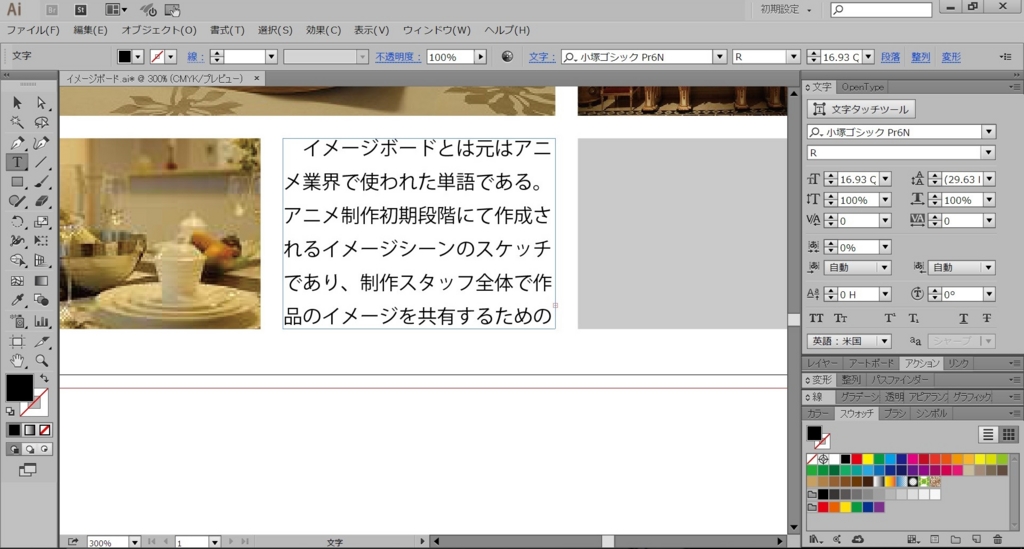
Task: Choose the Hand tool
Action: coord(17,360)
